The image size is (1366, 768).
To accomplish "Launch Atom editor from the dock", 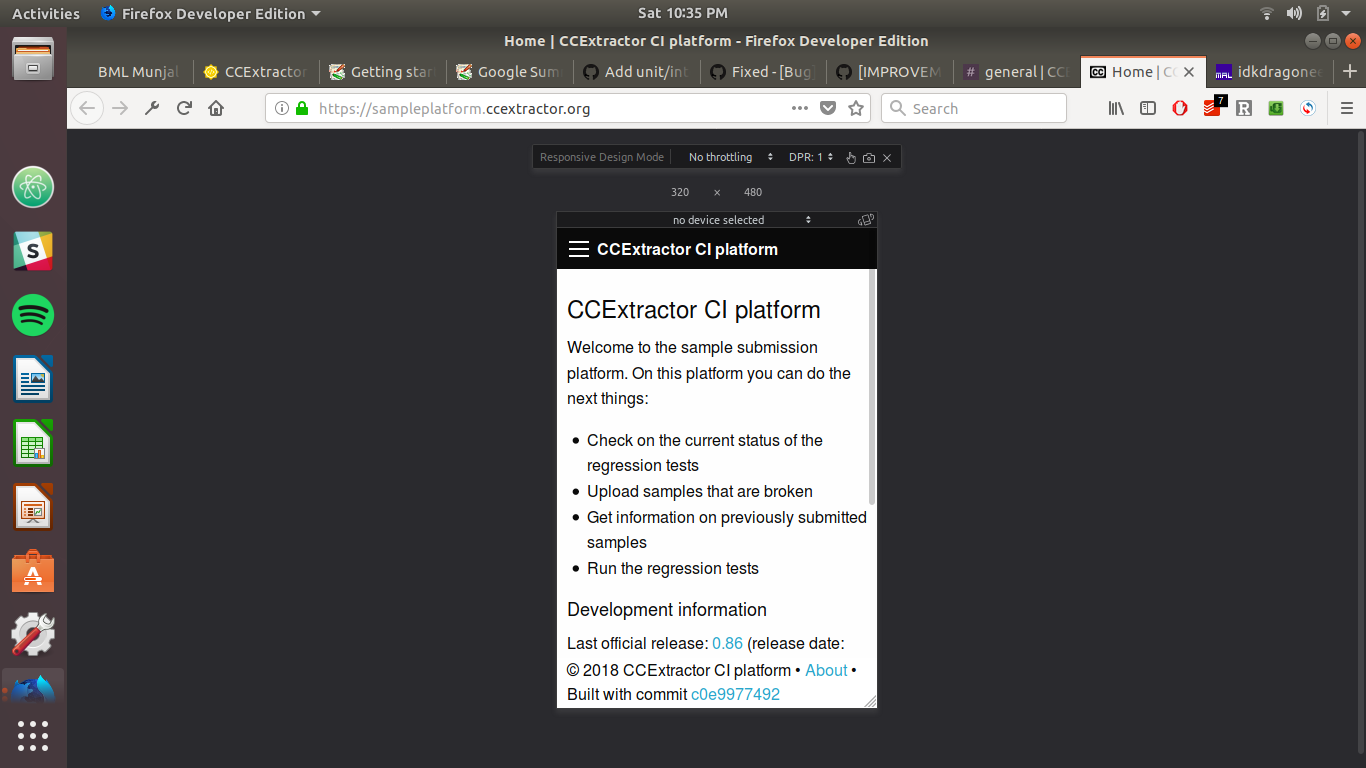I will click(x=33, y=187).
